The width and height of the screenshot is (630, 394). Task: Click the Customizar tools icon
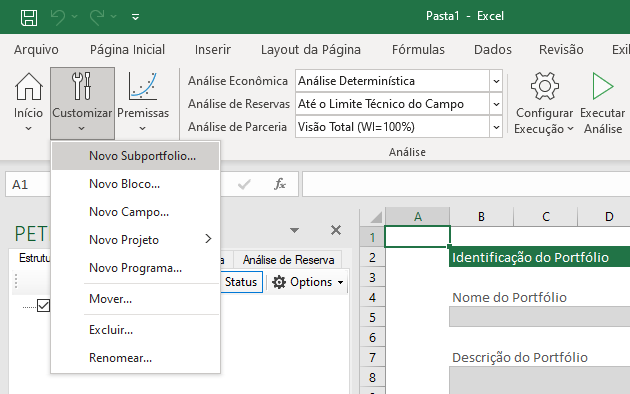tap(82, 86)
